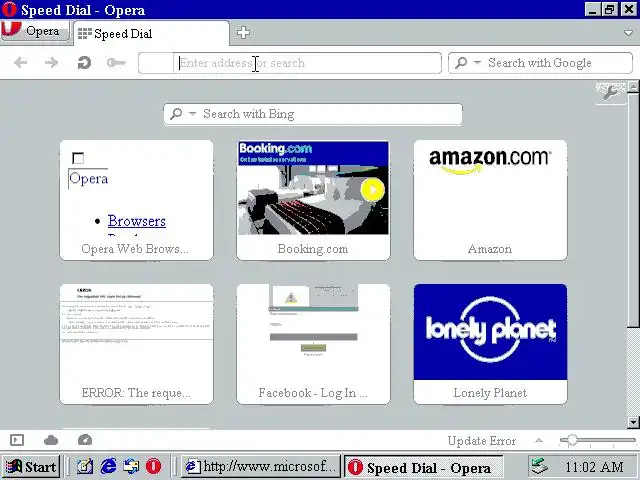Click the magnifier icon in Bing search box
This screenshot has height=480, width=640.
click(176, 113)
